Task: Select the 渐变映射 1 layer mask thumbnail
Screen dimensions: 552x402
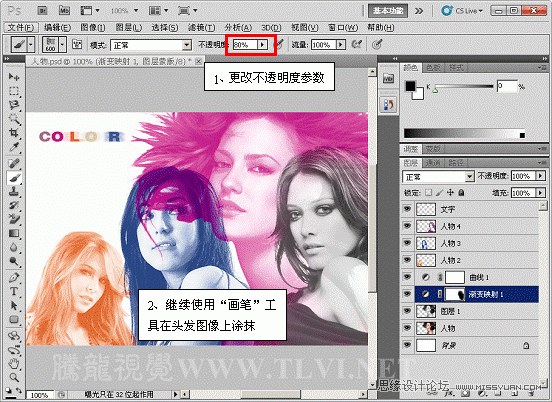Action: (x=455, y=294)
